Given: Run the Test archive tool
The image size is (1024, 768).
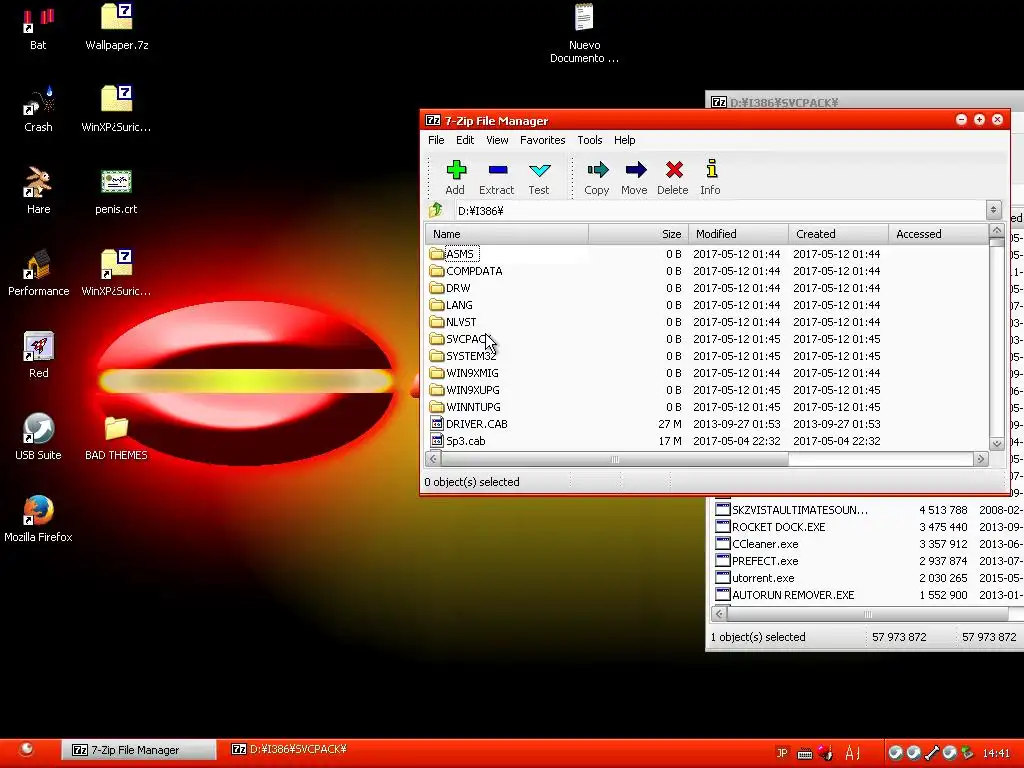Looking at the screenshot, I should (x=539, y=177).
